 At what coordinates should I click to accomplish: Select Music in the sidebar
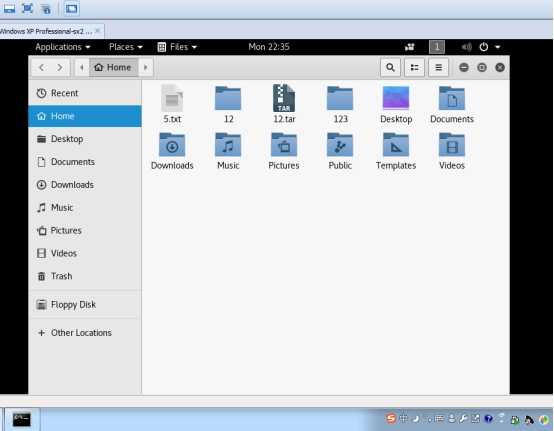click(x=85, y=207)
